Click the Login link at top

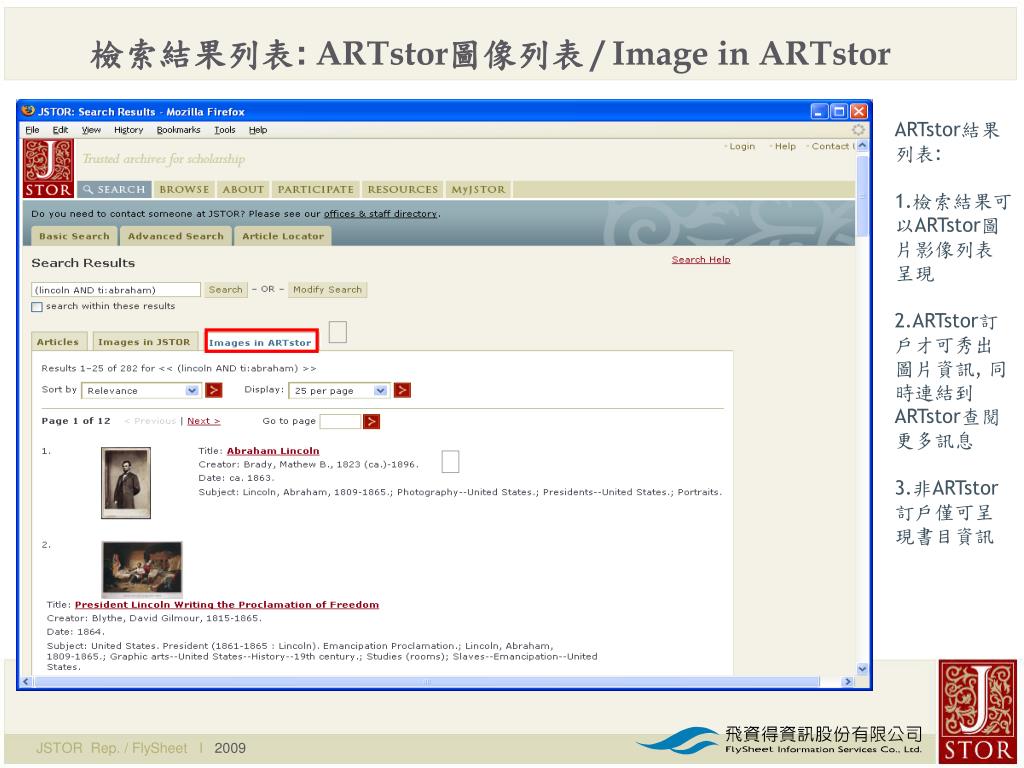tap(742, 146)
